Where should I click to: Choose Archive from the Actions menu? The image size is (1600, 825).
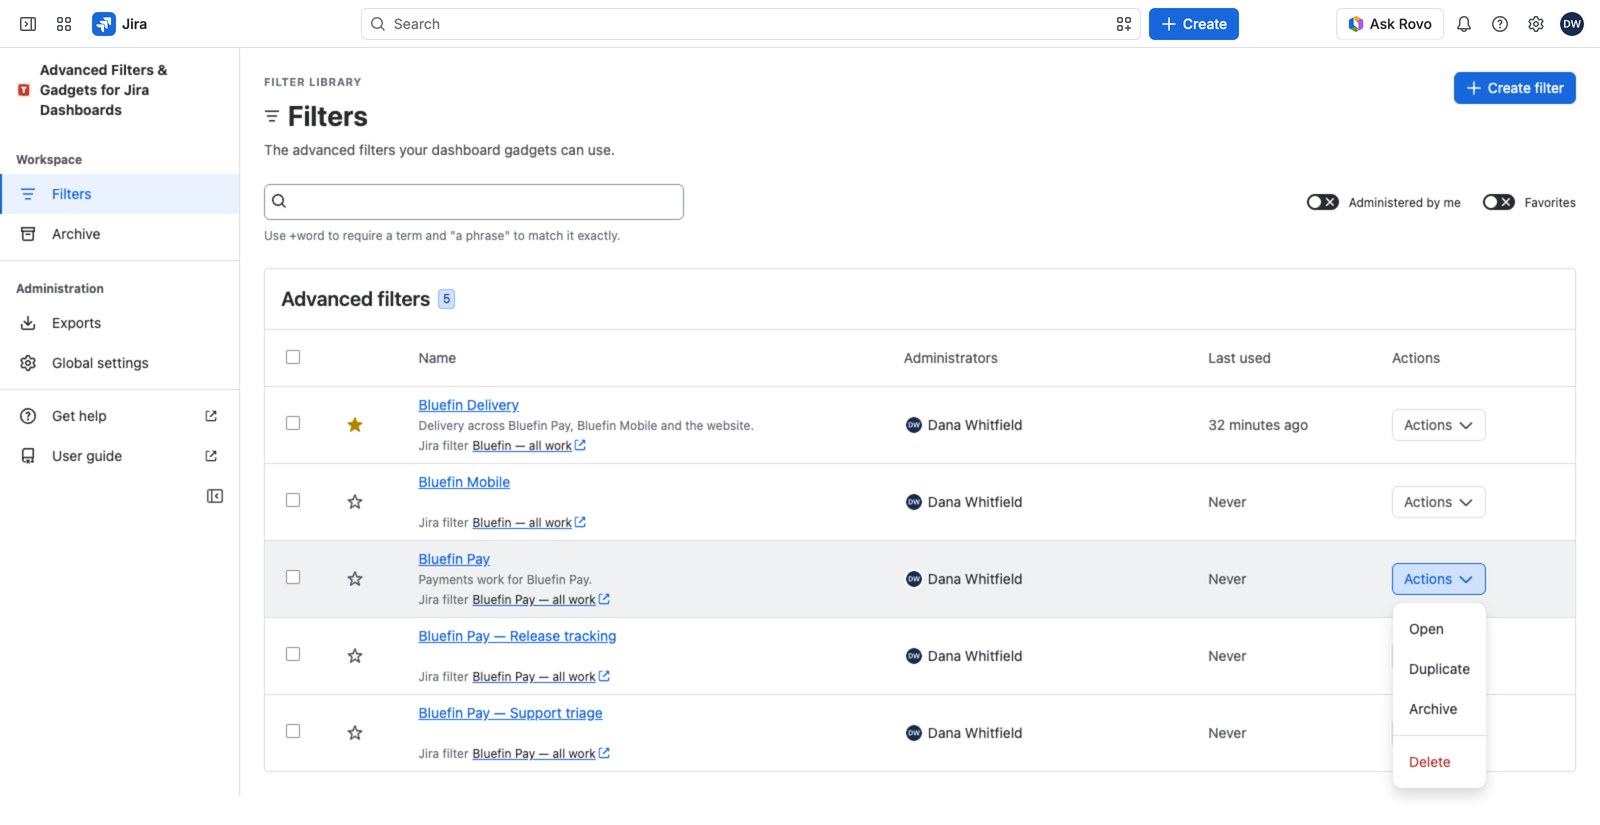(1439, 709)
